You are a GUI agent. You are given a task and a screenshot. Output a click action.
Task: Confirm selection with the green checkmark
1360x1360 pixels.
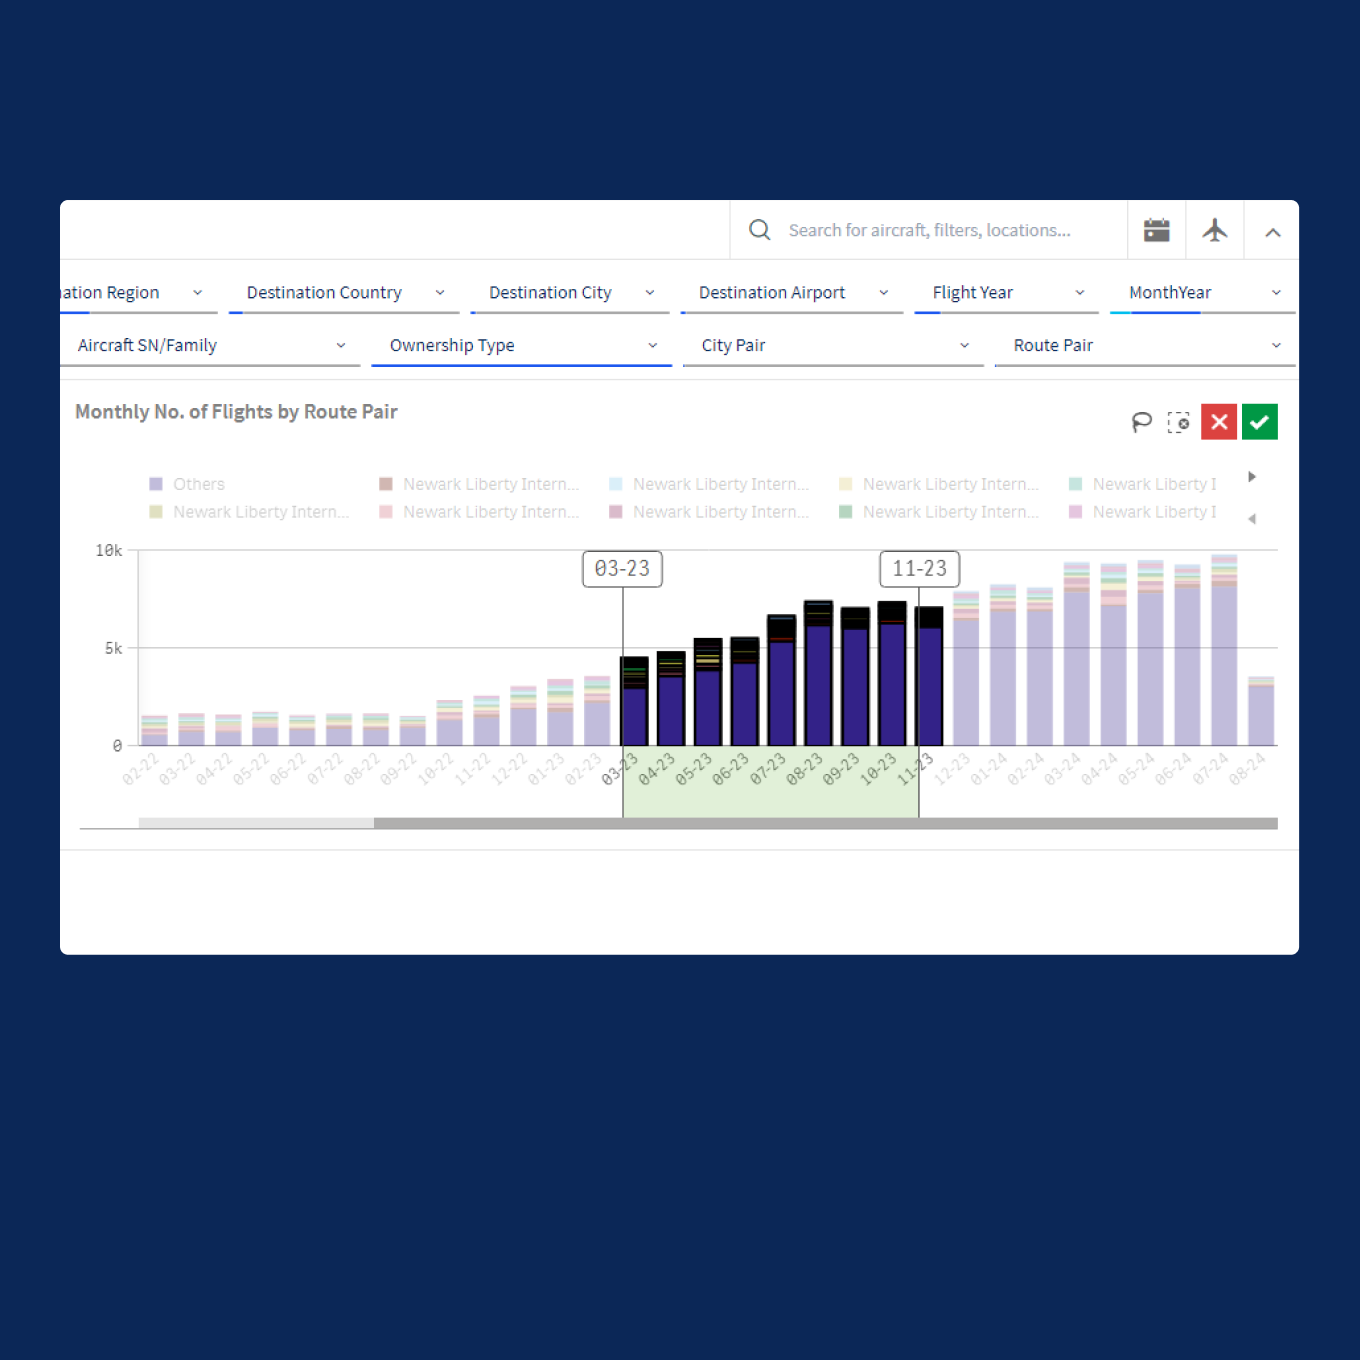tap(1259, 421)
